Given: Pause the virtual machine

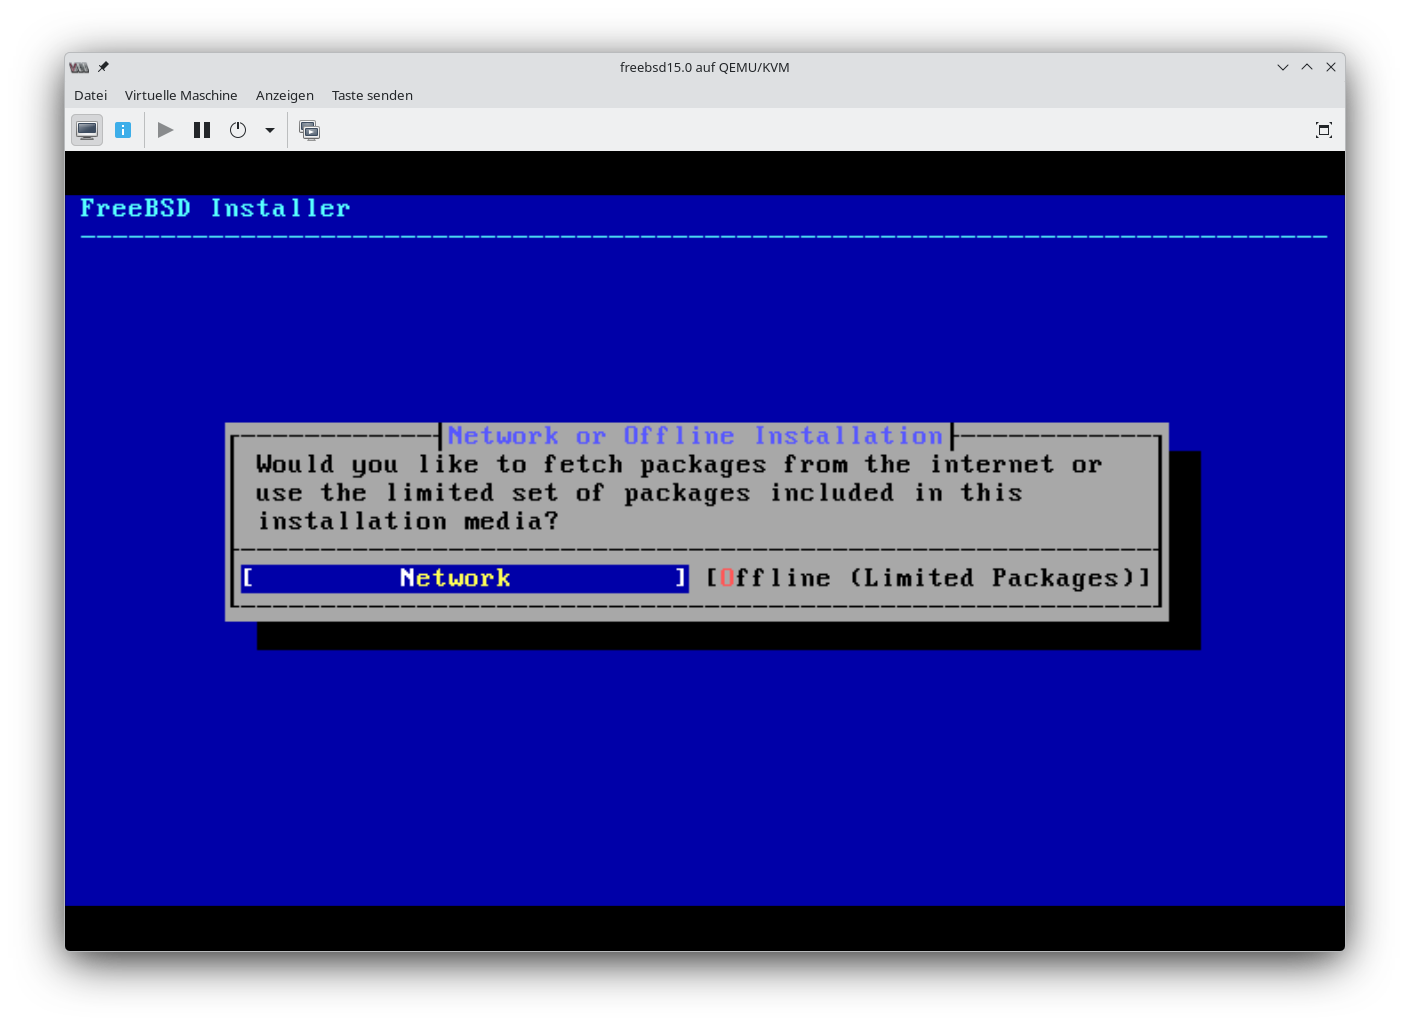Looking at the screenshot, I should [202, 130].
